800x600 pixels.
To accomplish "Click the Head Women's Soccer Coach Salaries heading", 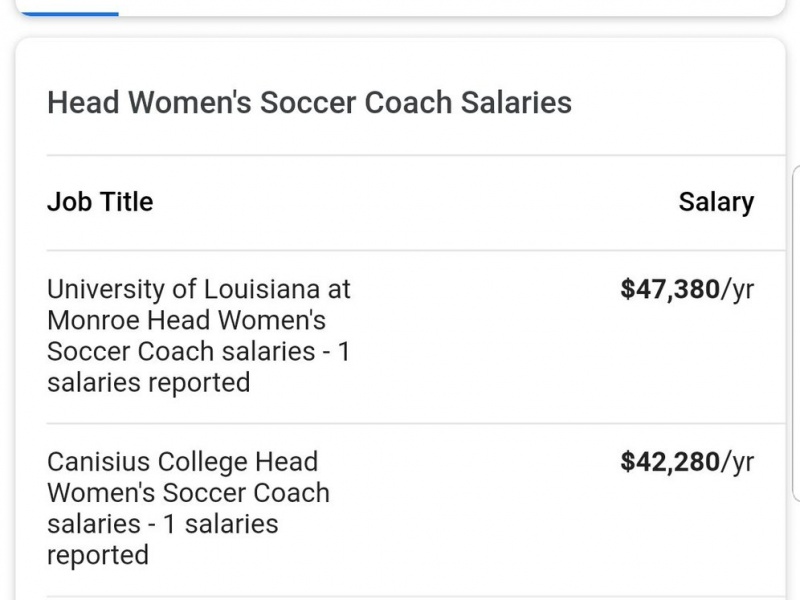I will 309,103.
